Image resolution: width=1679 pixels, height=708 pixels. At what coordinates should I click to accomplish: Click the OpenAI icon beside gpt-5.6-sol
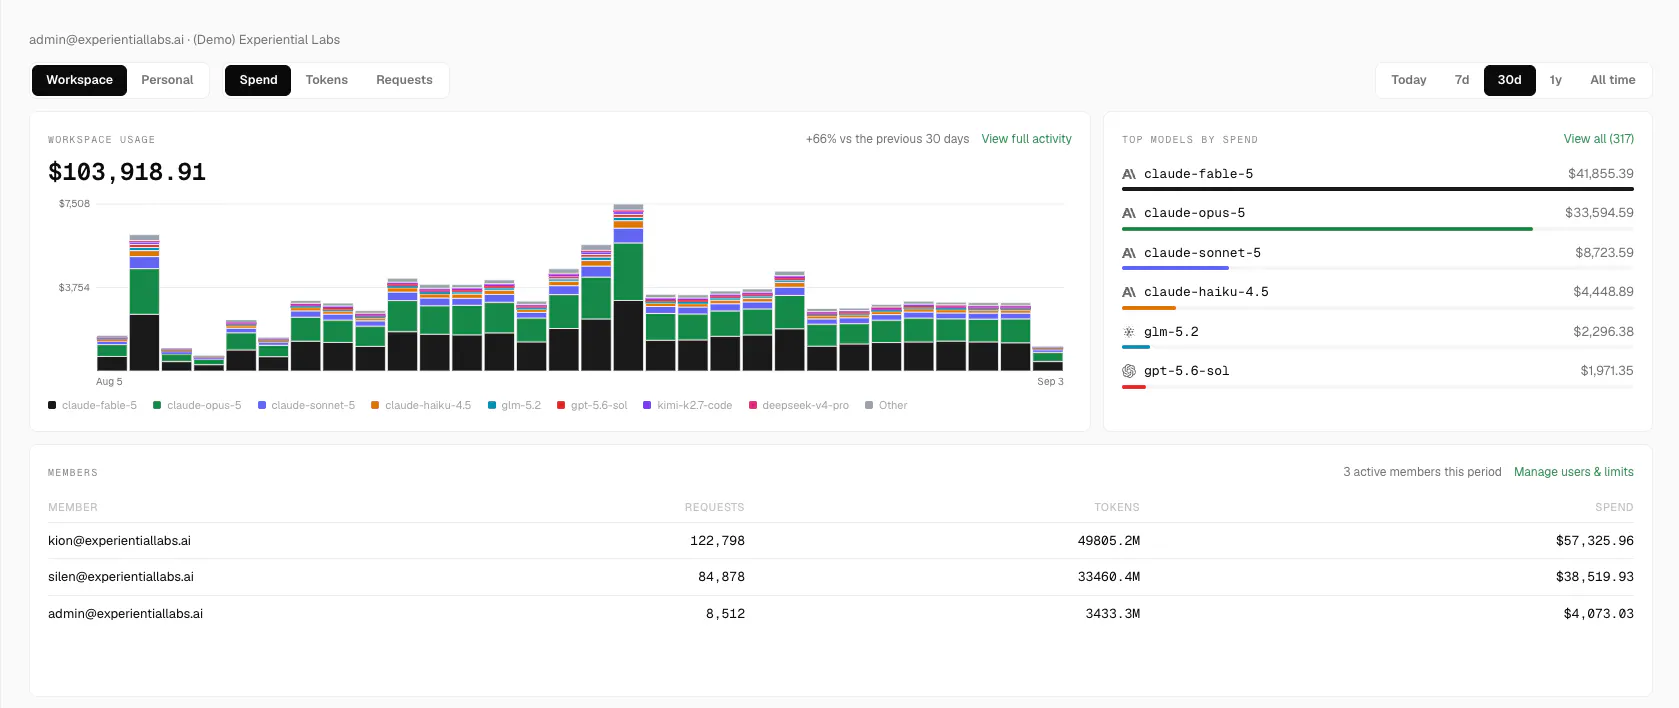1129,371
